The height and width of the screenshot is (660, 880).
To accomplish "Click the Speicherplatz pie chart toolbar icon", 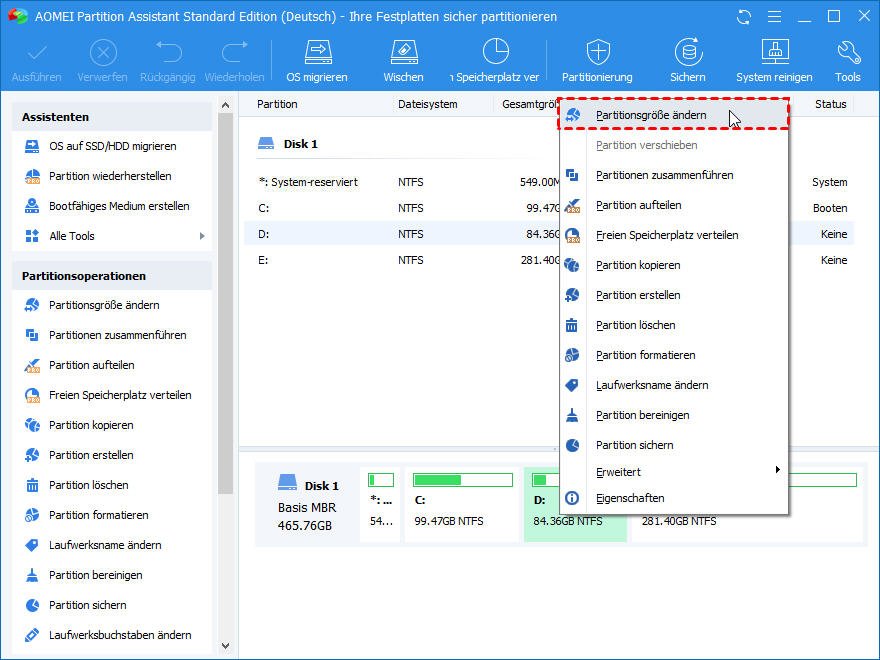I will (x=496, y=52).
